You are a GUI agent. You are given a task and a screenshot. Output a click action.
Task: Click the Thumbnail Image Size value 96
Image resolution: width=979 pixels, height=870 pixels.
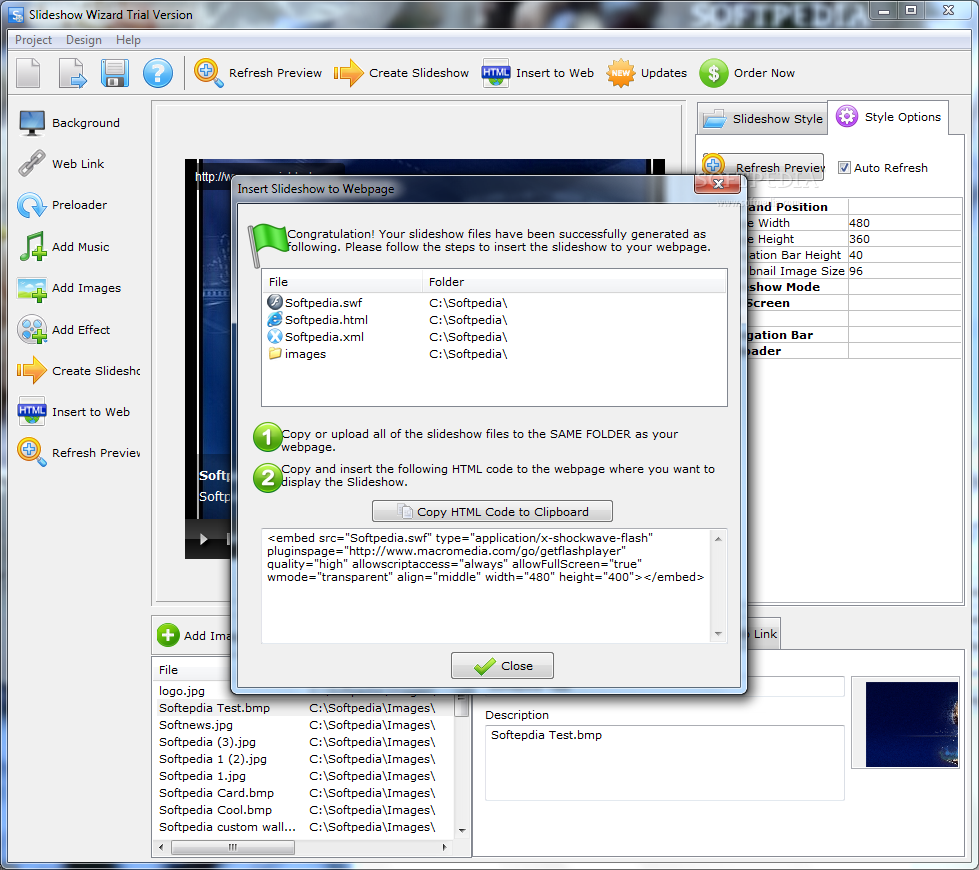(903, 271)
